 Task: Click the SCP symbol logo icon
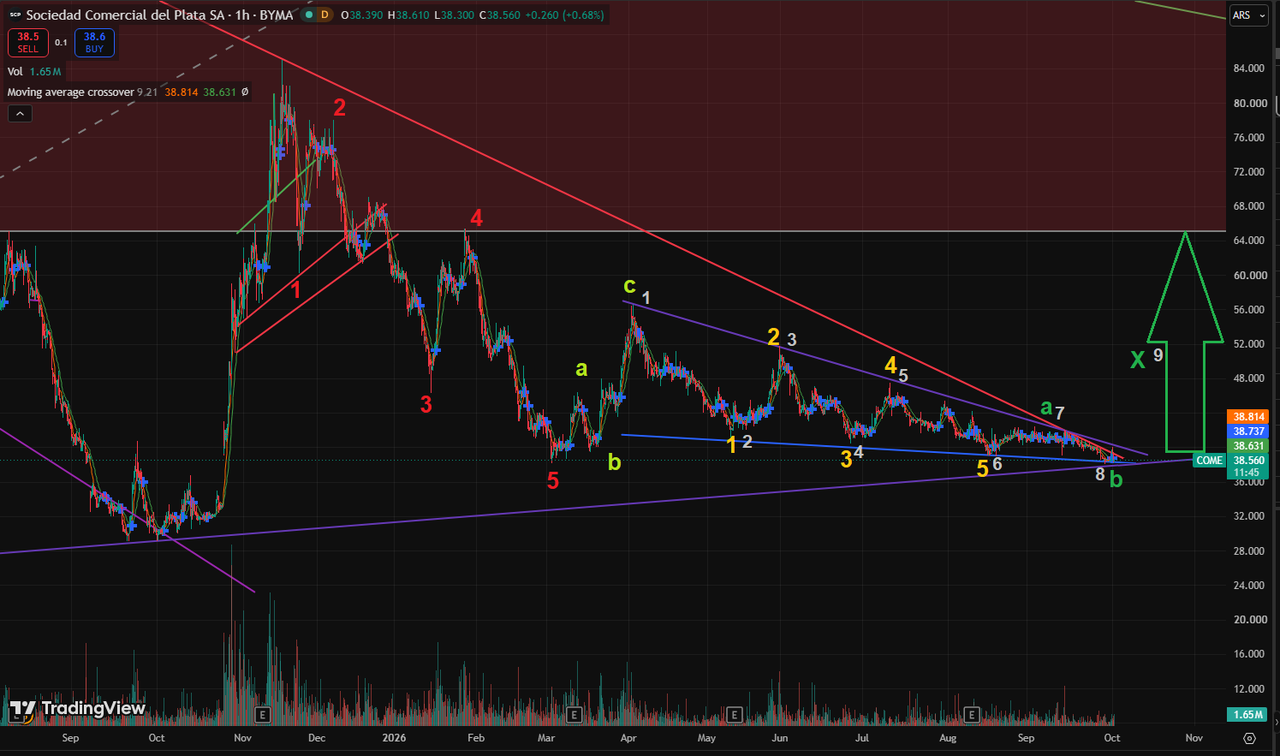pyautogui.click(x=15, y=15)
